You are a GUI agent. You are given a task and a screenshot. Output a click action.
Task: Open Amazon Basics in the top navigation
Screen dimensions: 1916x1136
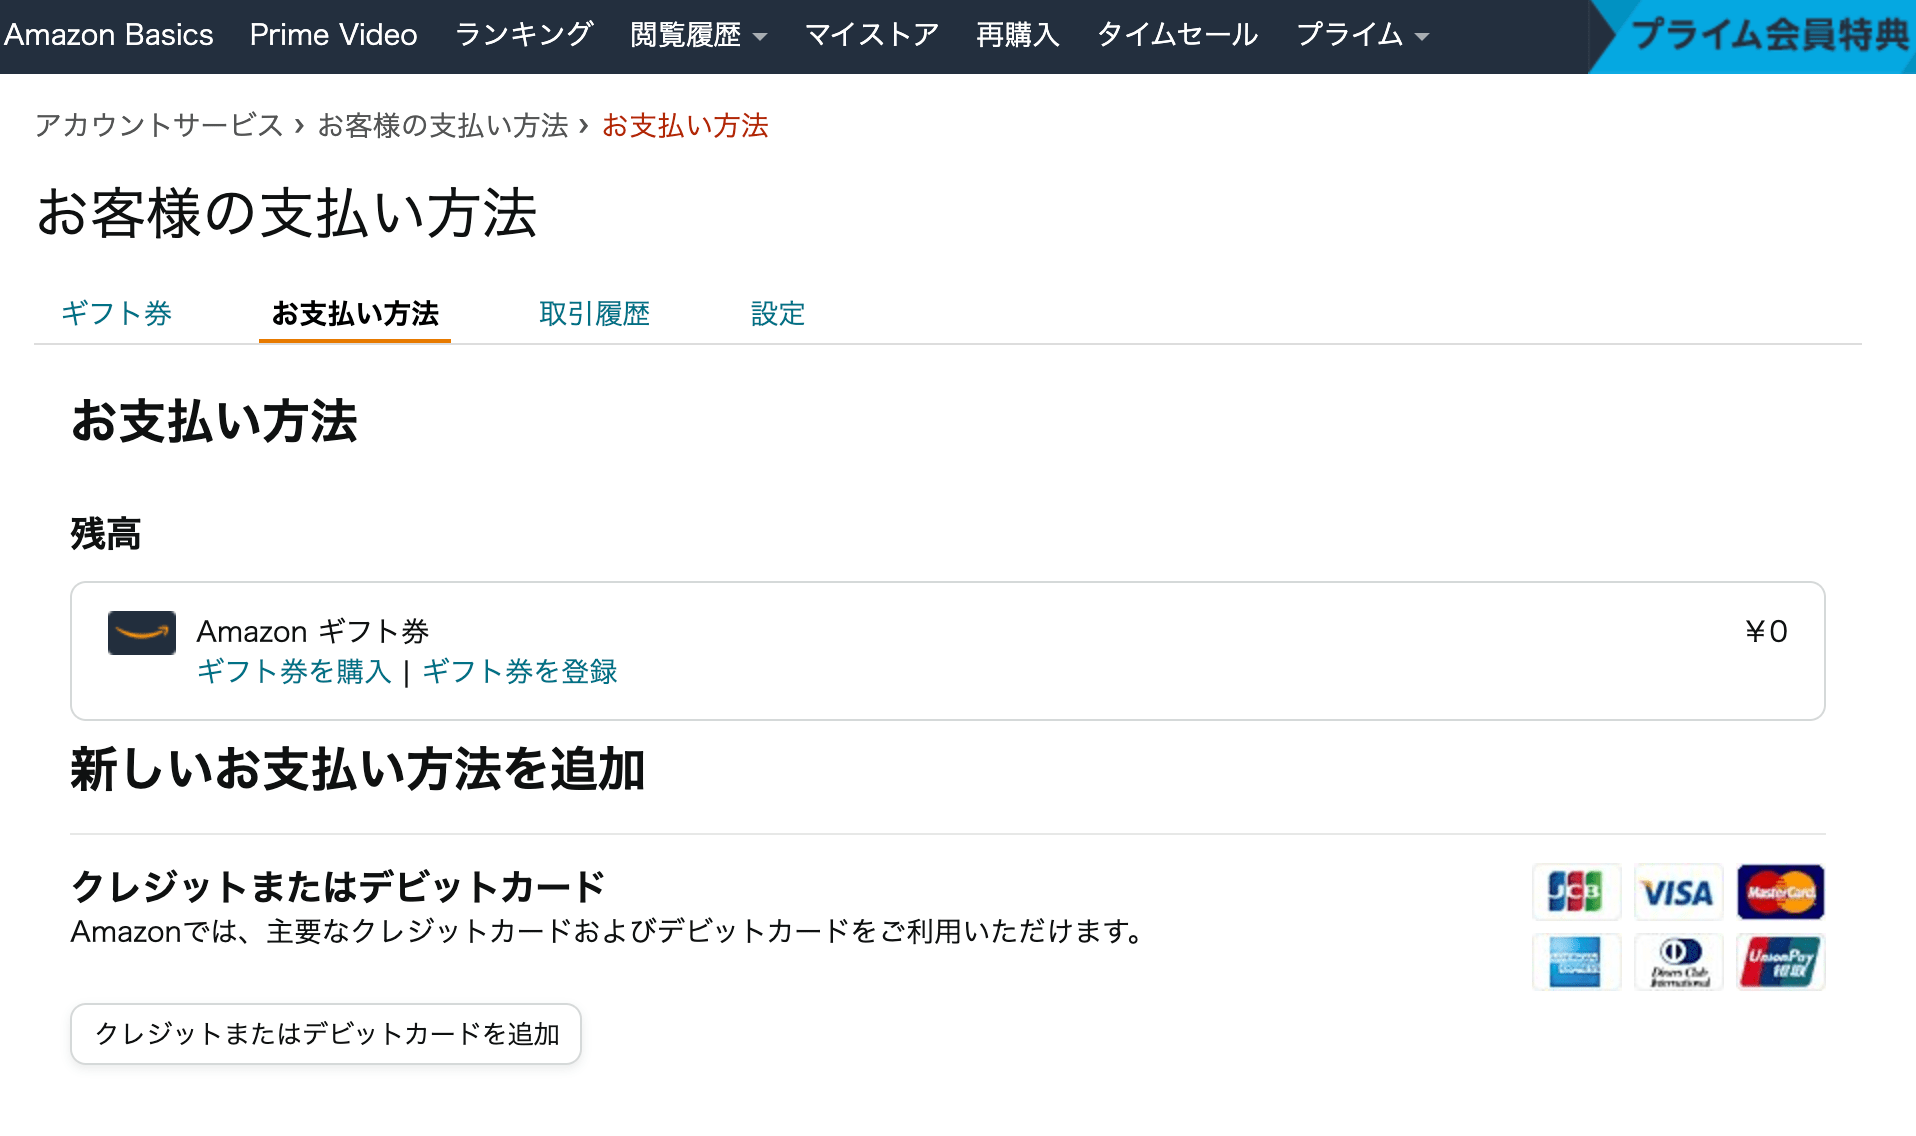coord(109,35)
